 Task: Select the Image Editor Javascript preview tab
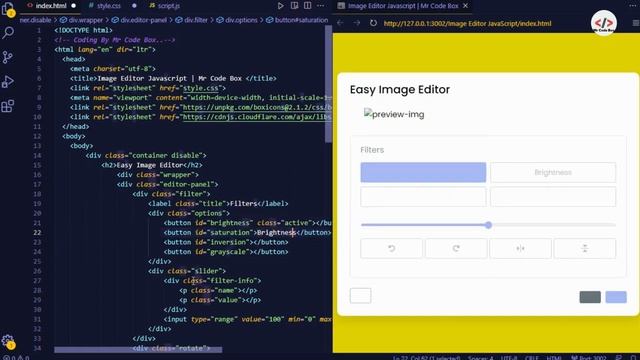click(x=403, y=6)
